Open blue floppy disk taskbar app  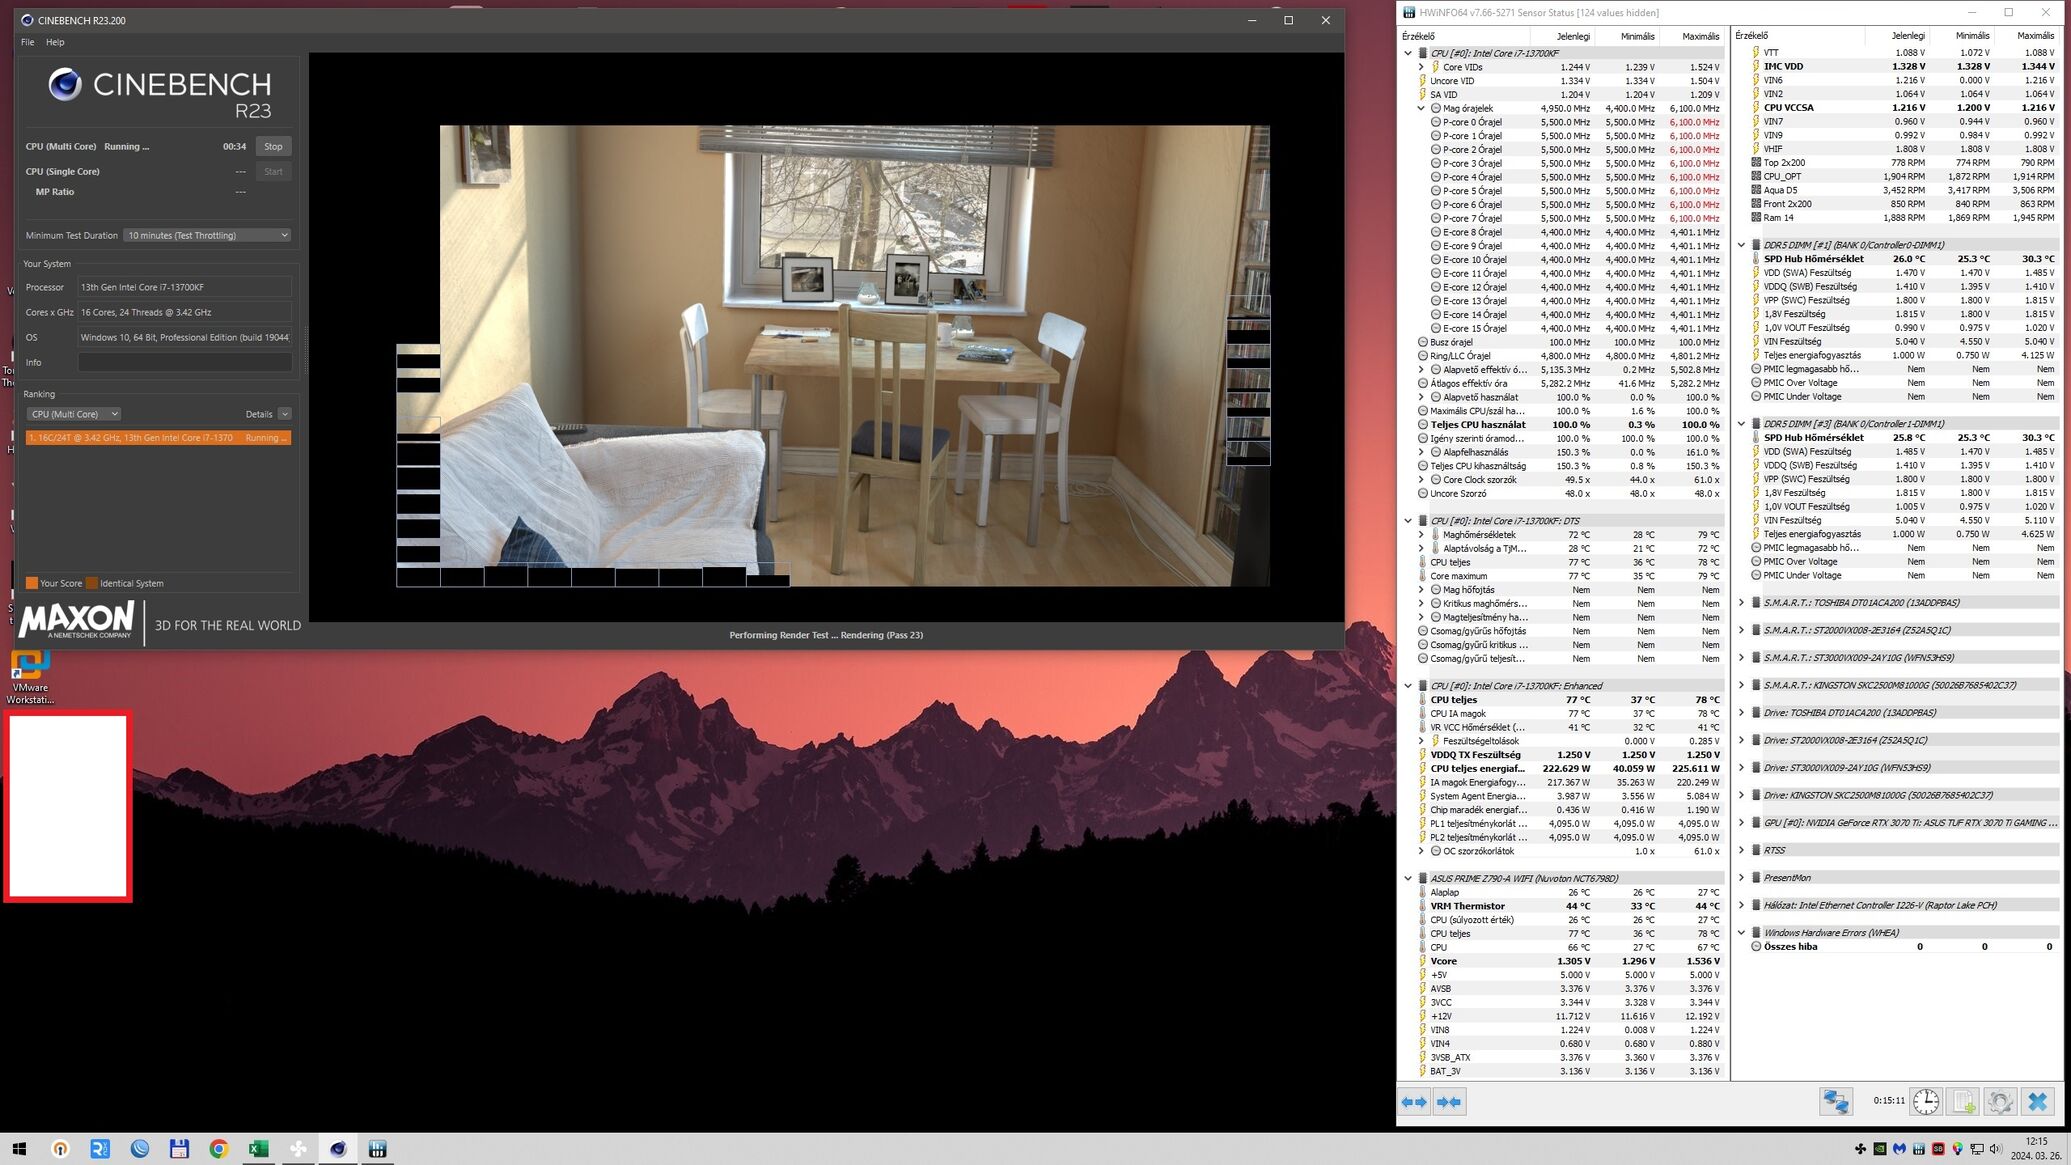pyautogui.click(x=179, y=1149)
